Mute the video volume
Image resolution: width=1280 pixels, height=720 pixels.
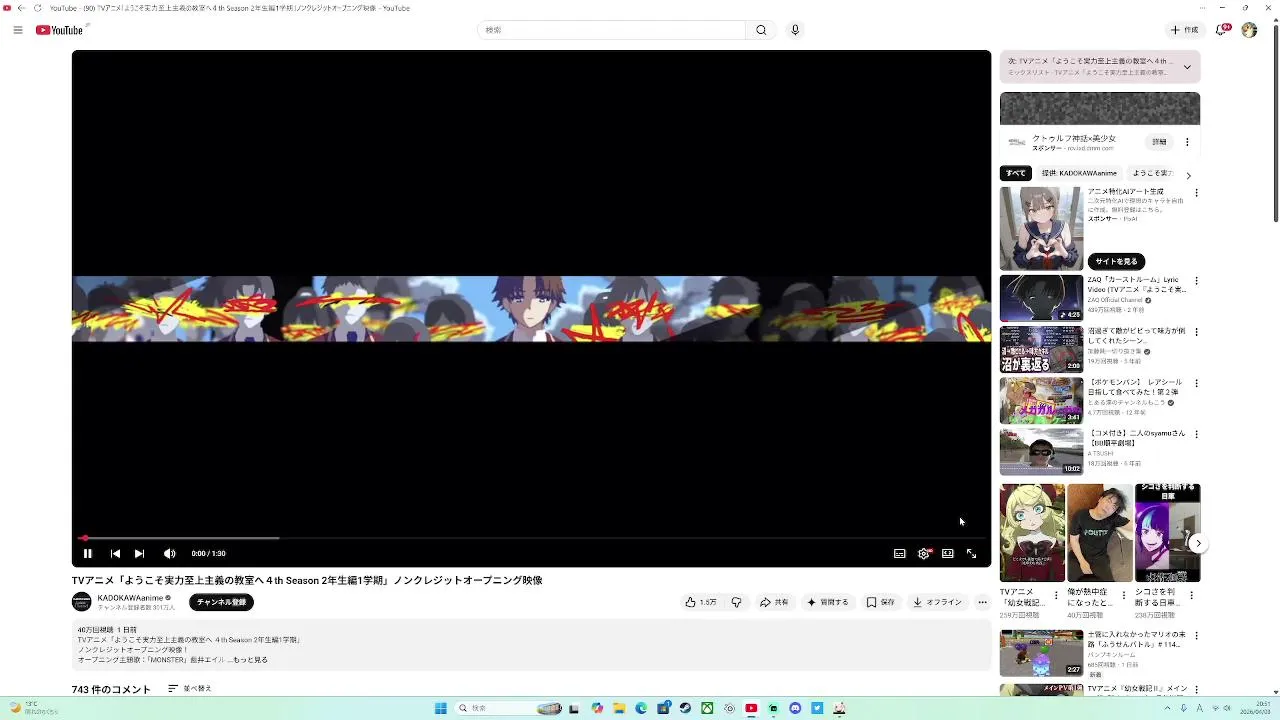pyautogui.click(x=170, y=553)
